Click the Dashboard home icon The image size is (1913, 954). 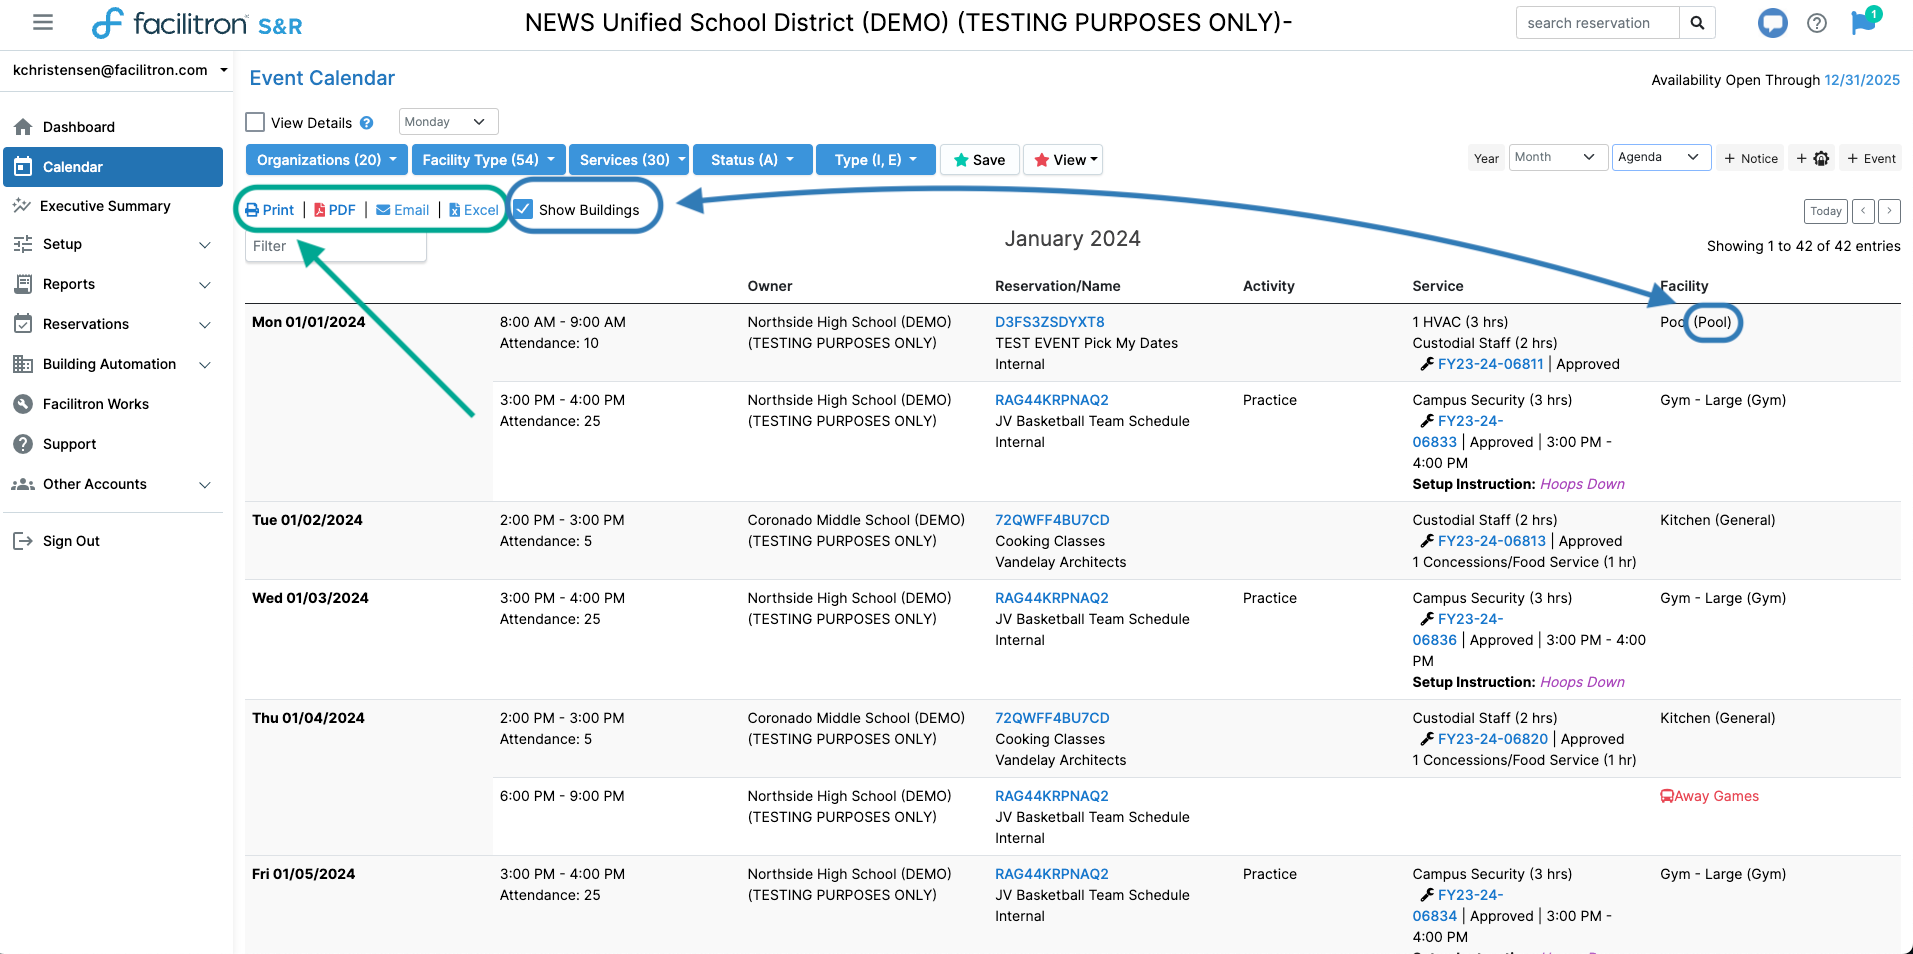click(23, 127)
